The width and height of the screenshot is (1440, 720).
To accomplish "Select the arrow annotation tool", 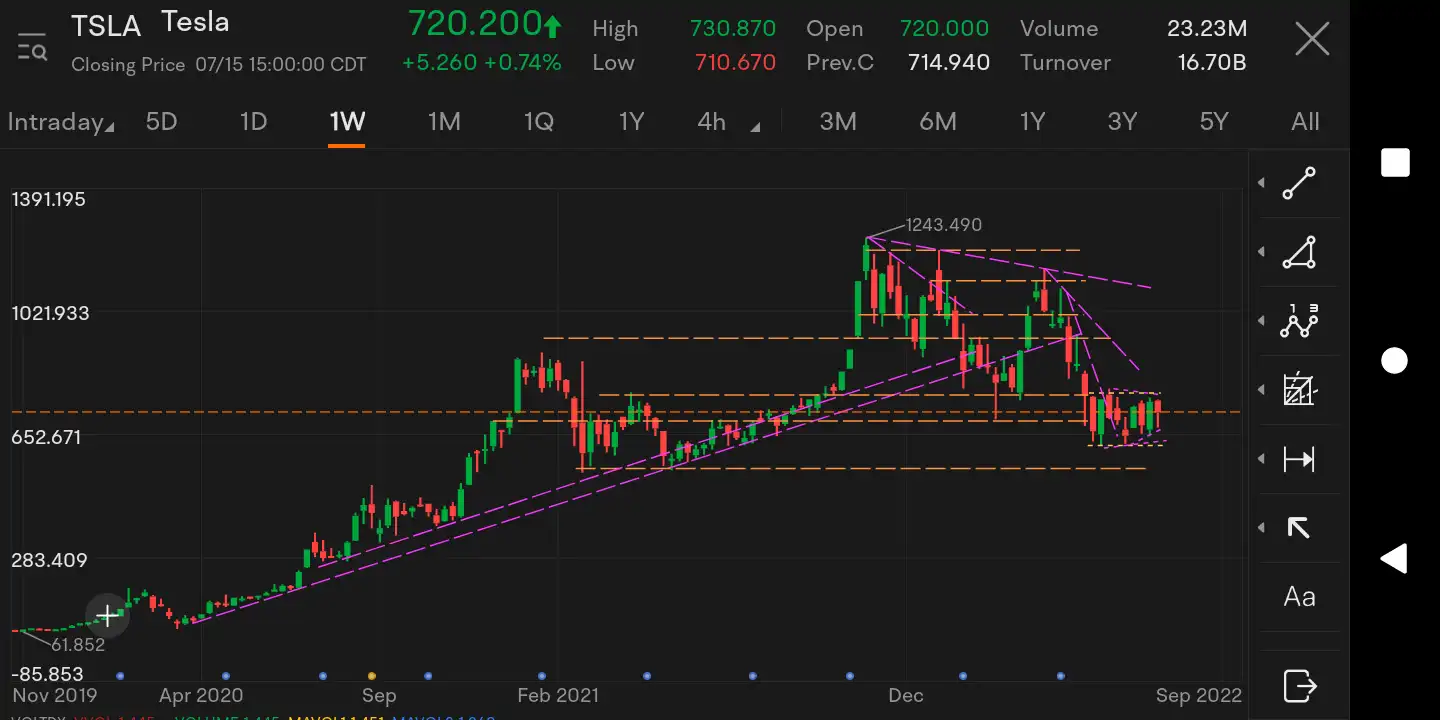I will click(1299, 528).
